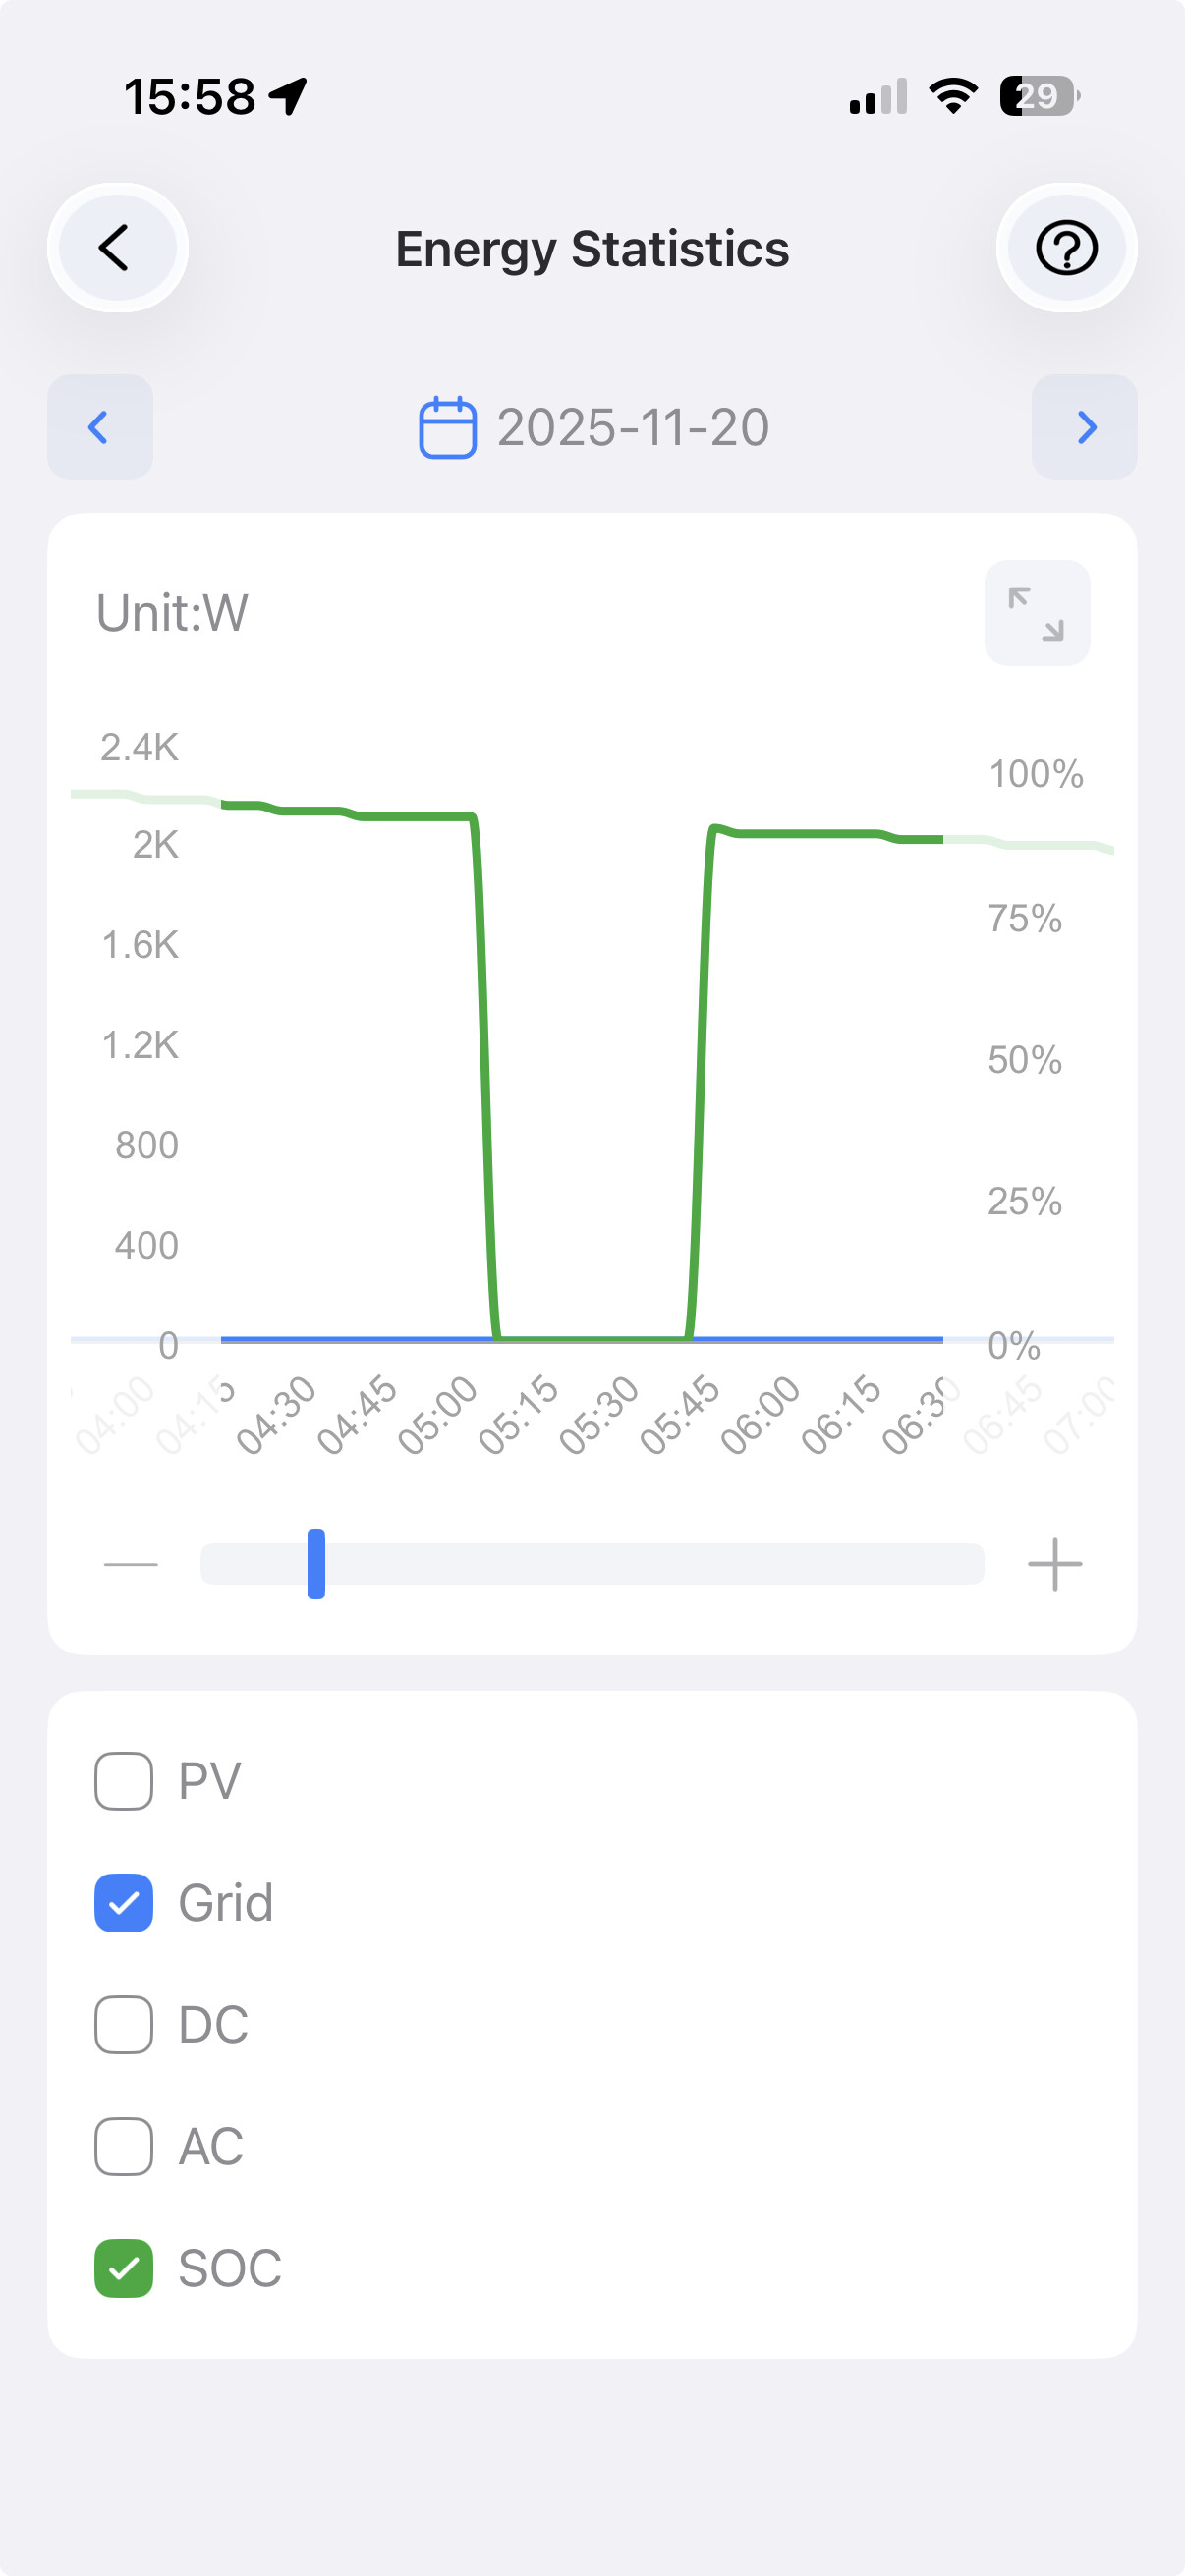Open the help question mark icon
Screen dimensions: 1185x2576
click(1066, 248)
